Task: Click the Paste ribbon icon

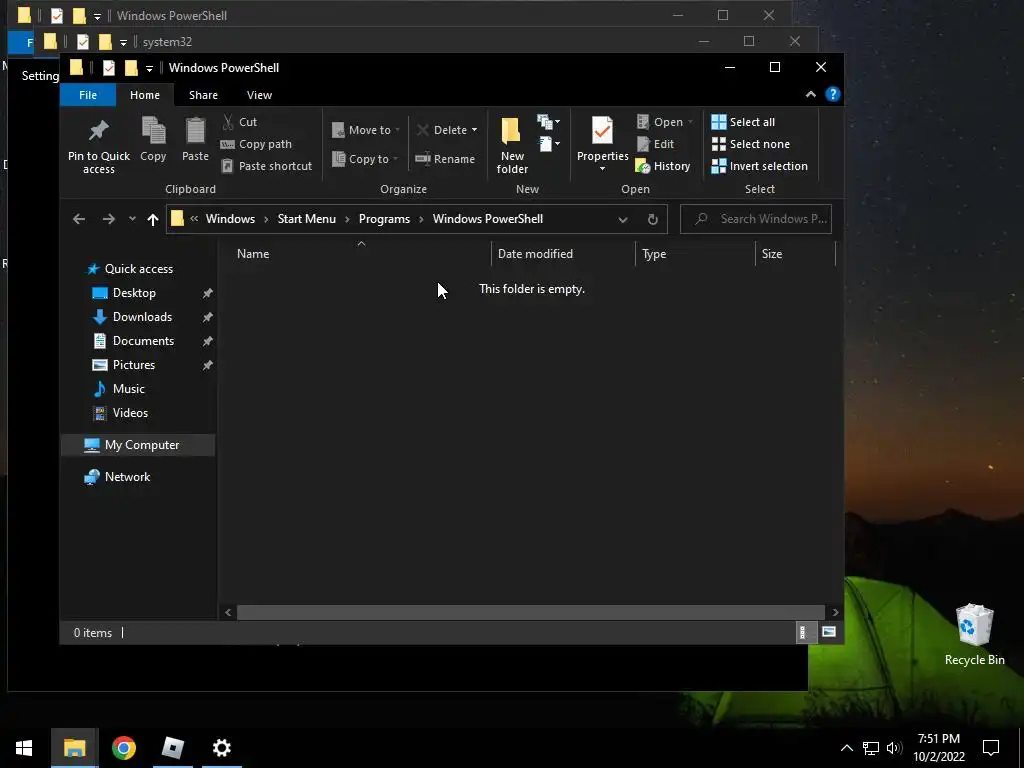Action: pyautogui.click(x=195, y=131)
